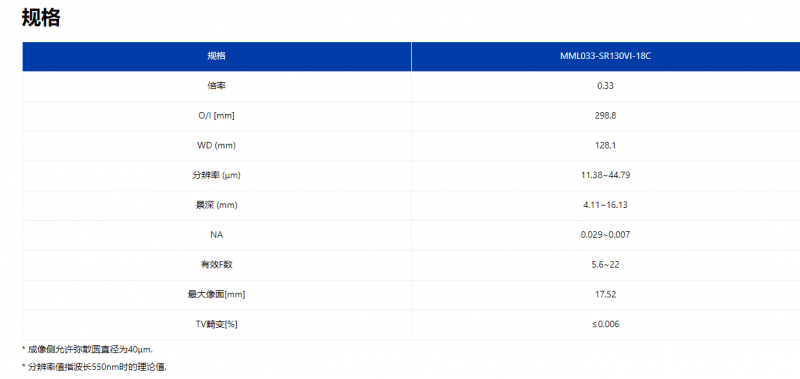The height and width of the screenshot is (379, 800).
Task: Select the 有效F数 row label
Action: [216, 265]
